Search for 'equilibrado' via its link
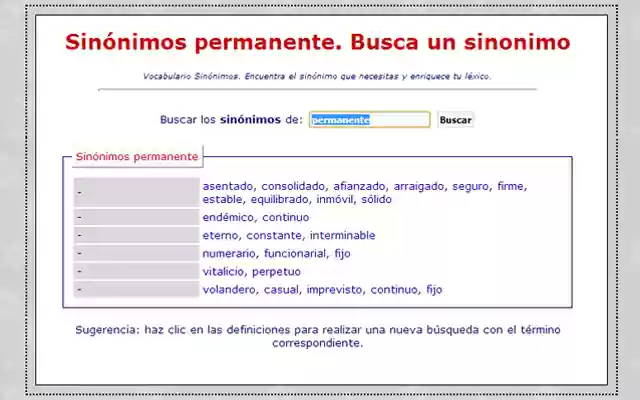The width and height of the screenshot is (640, 400). tap(280, 199)
